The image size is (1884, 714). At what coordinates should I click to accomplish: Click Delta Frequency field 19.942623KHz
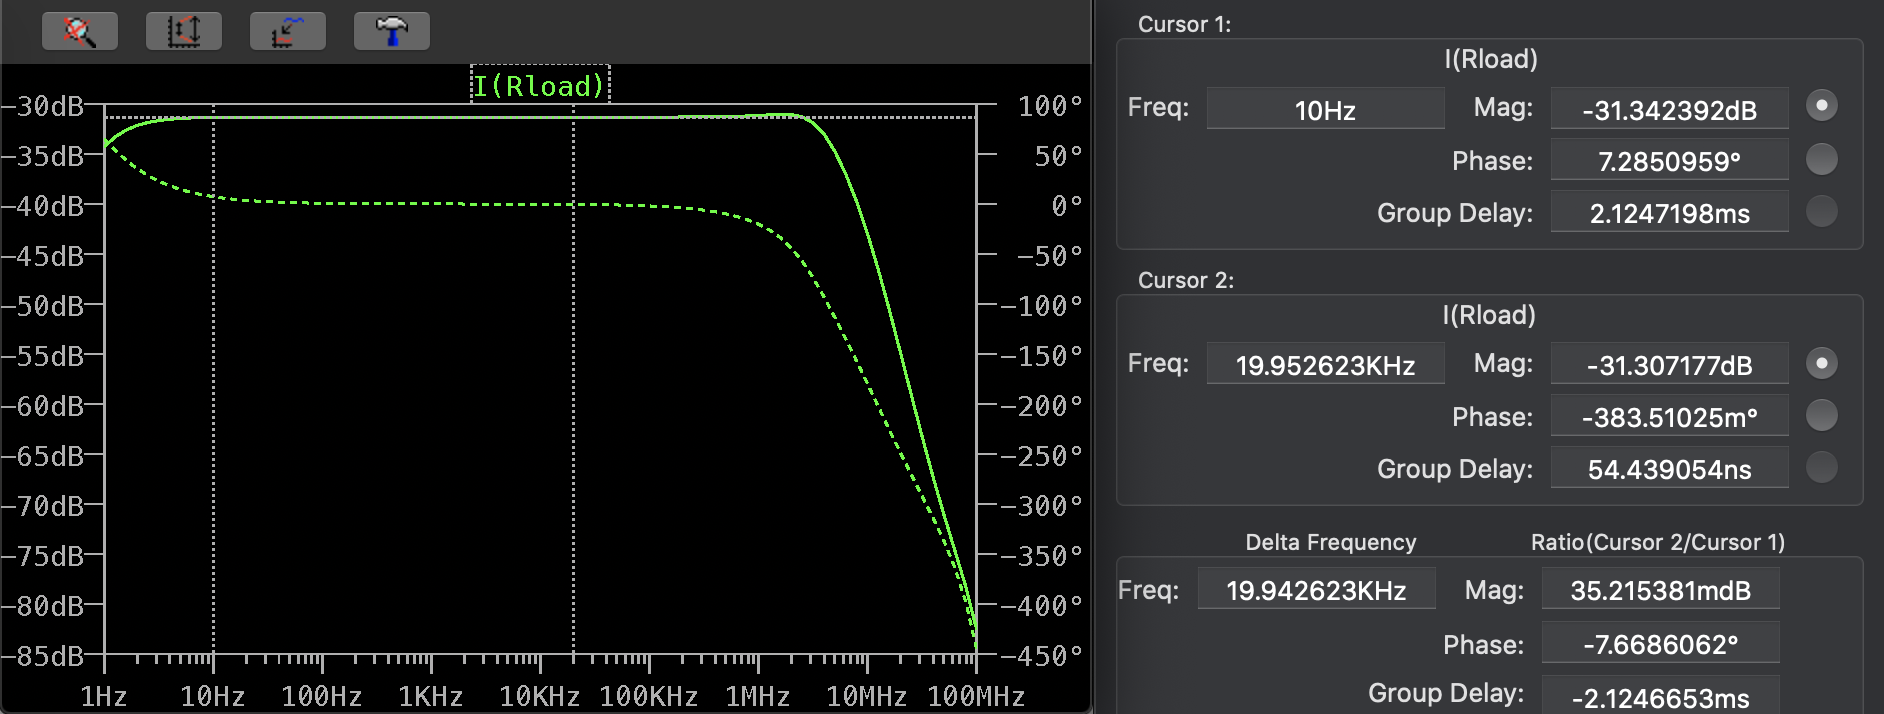coord(1316,590)
